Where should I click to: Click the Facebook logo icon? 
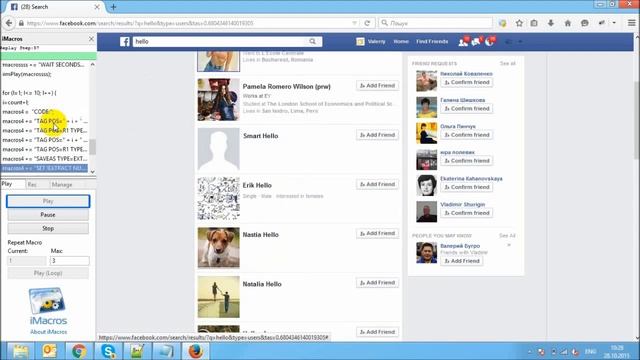point(125,42)
